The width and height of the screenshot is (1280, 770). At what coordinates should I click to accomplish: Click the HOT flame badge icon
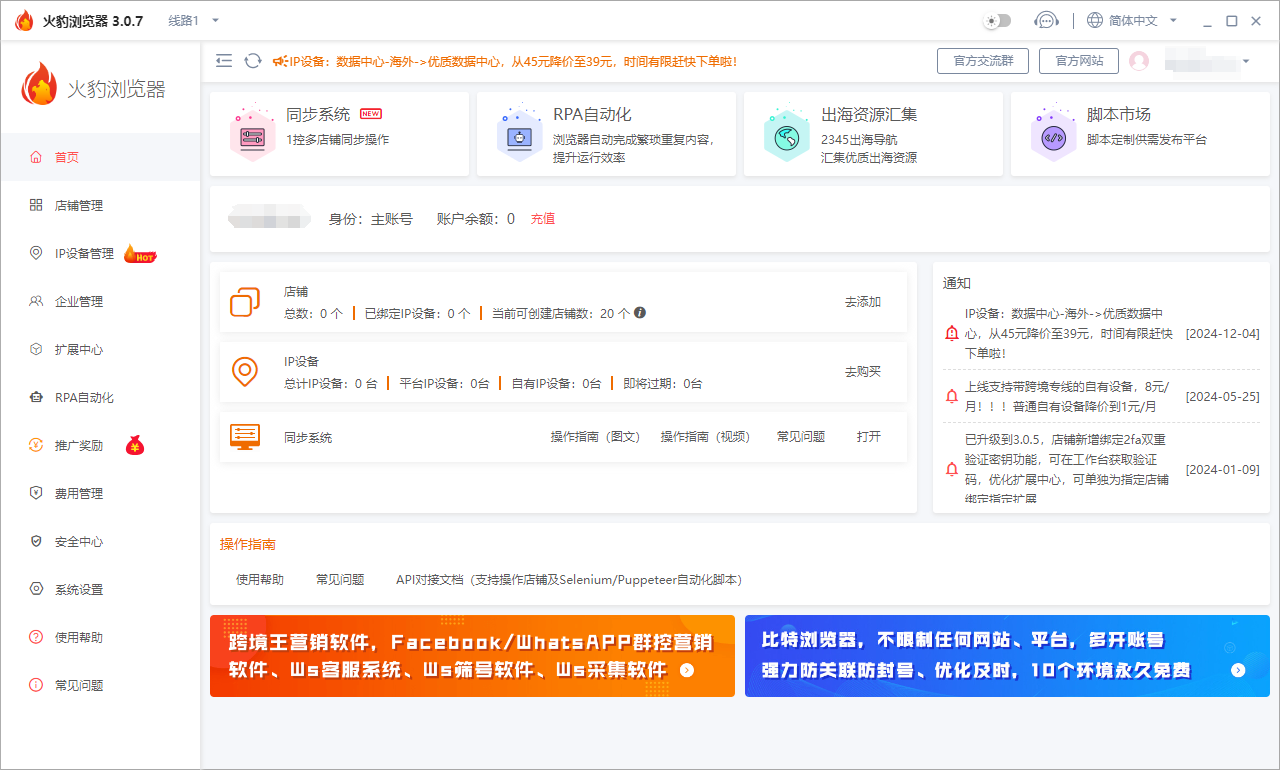coord(140,254)
